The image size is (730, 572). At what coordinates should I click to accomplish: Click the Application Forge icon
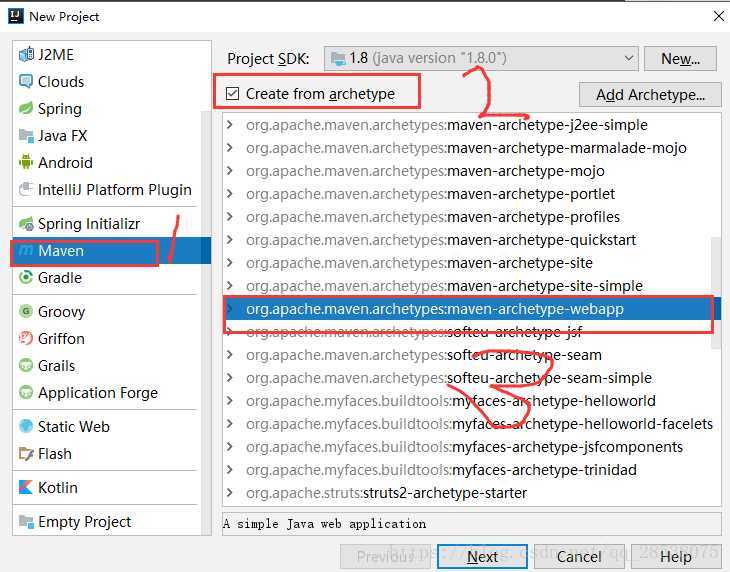[26, 392]
